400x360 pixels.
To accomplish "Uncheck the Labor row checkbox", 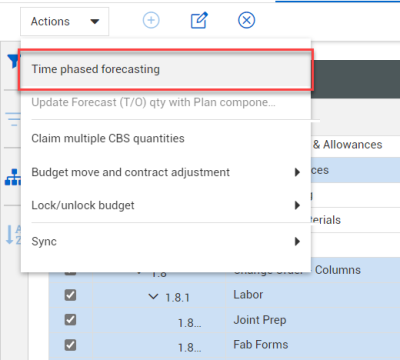I will click(70, 295).
